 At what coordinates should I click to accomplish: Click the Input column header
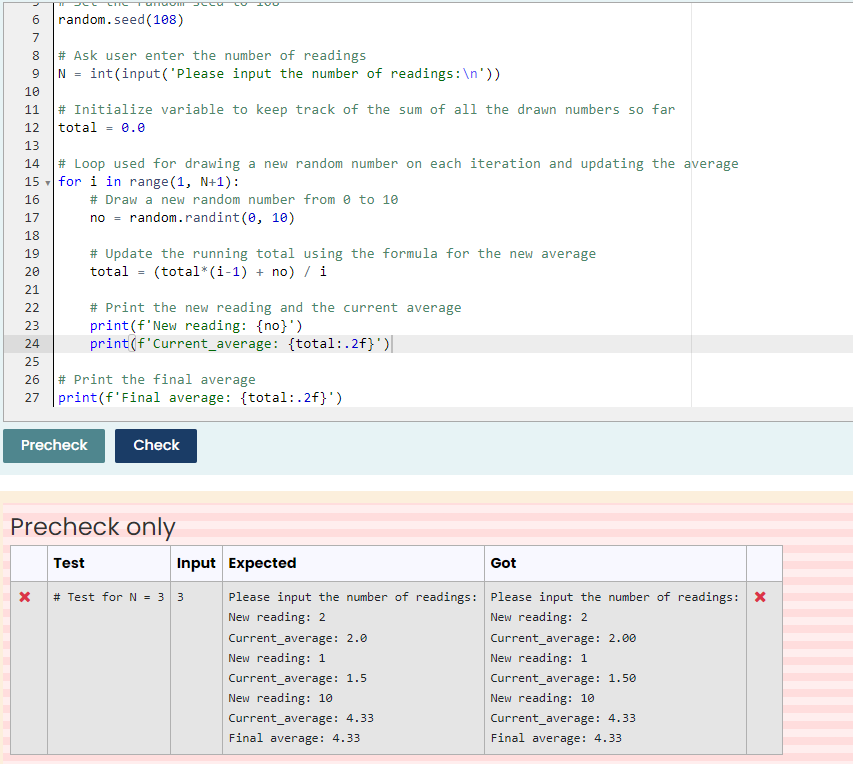(x=196, y=563)
